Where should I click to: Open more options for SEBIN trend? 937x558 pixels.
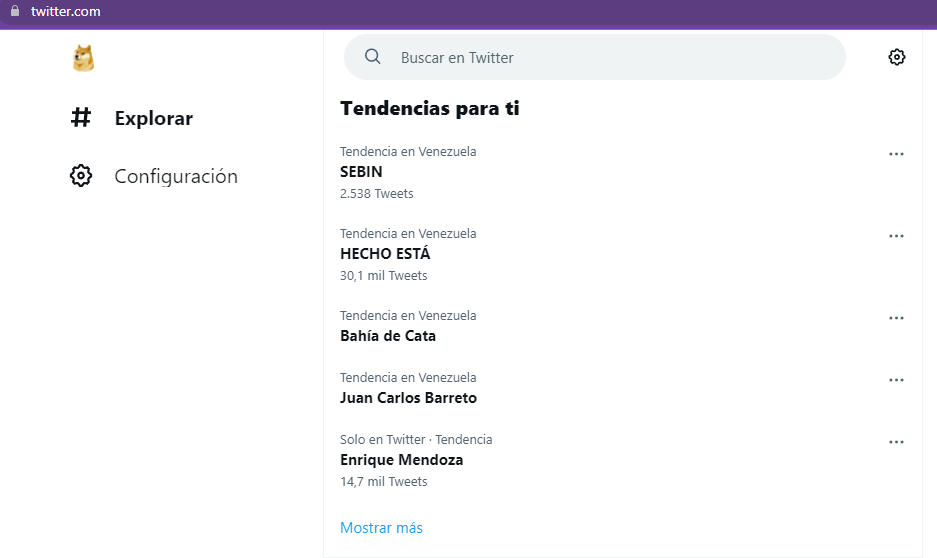click(896, 154)
